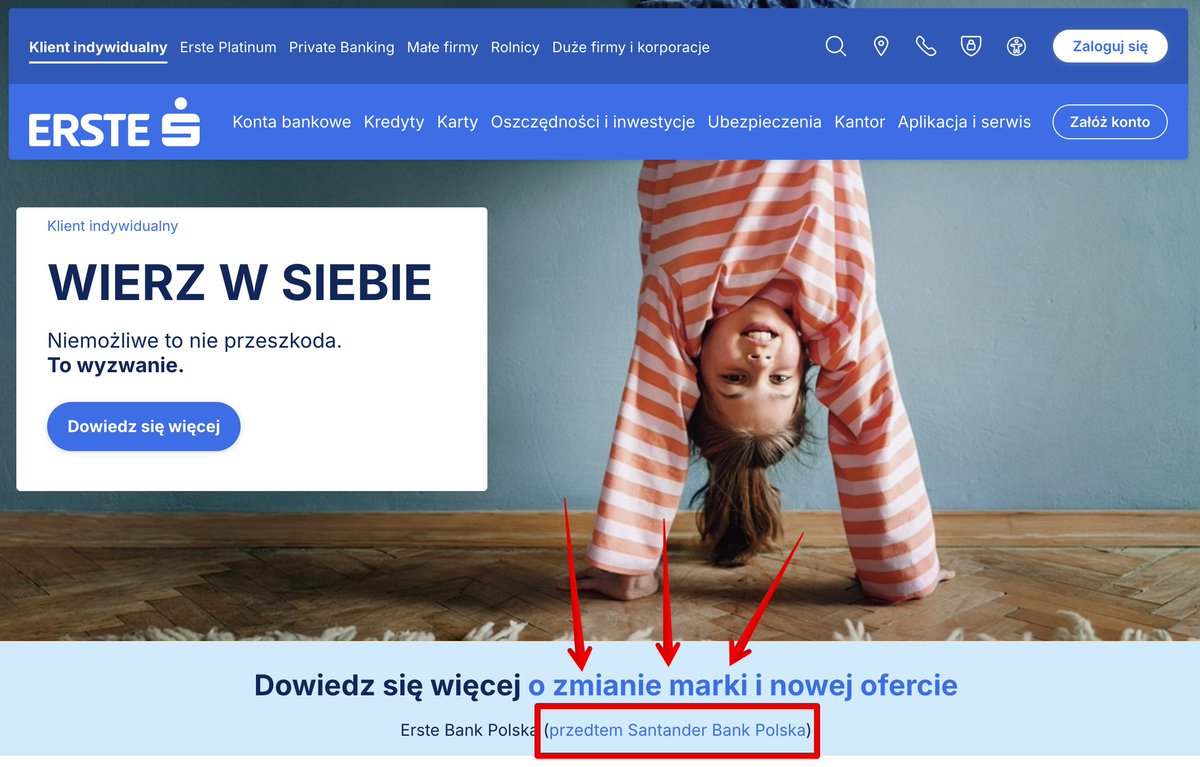Open Oszczędności i inwestycje menu
Image resolution: width=1200 pixels, height=767 pixels.
[593, 122]
